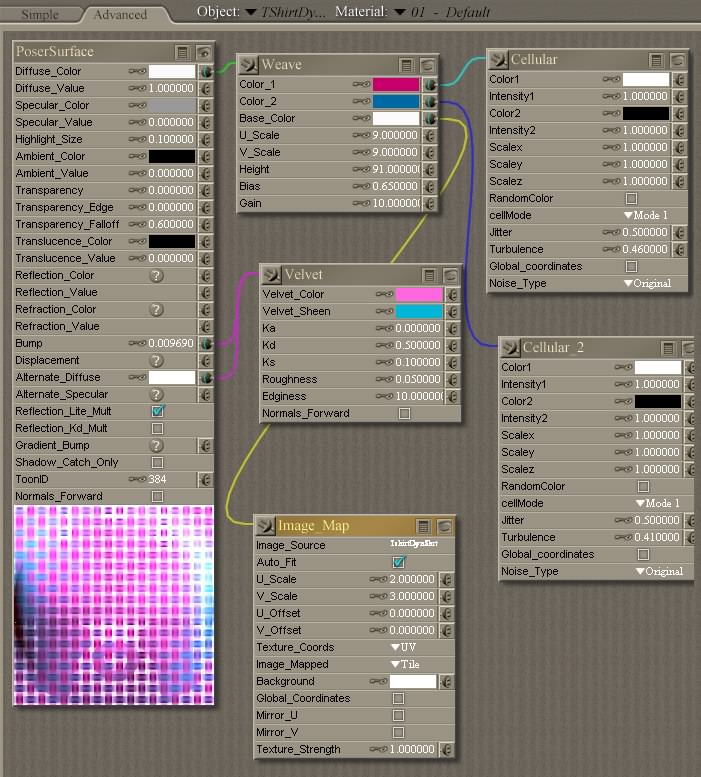Click the Cellular_2 node output icon
Viewport: 701px width, 777px height.
[x=510, y=347]
